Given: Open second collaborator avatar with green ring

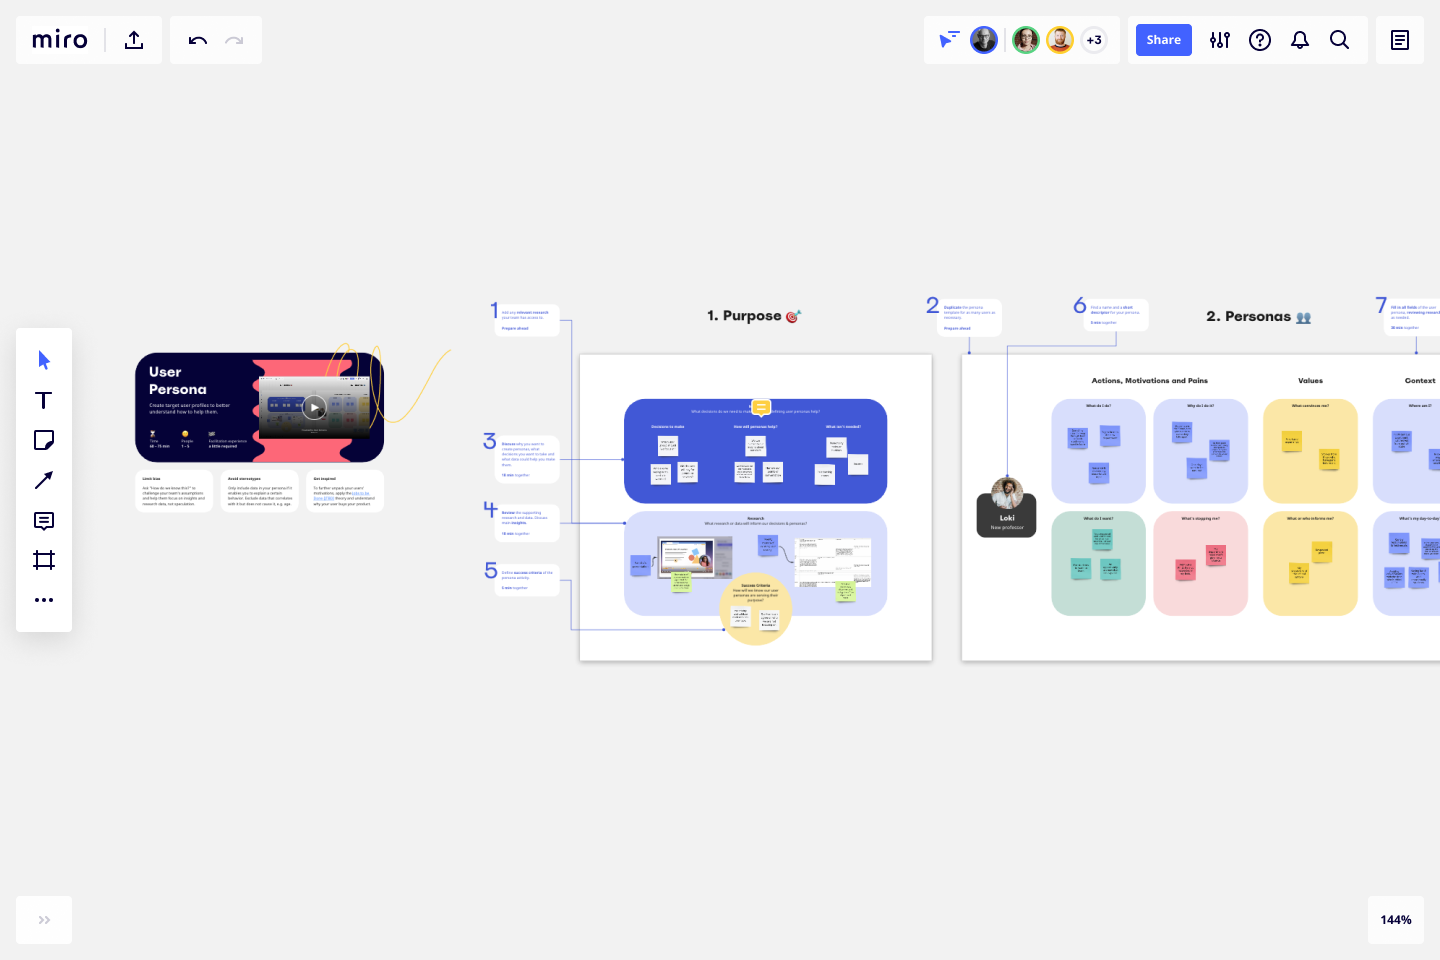Looking at the screenshot, I should pos(1026,40).
